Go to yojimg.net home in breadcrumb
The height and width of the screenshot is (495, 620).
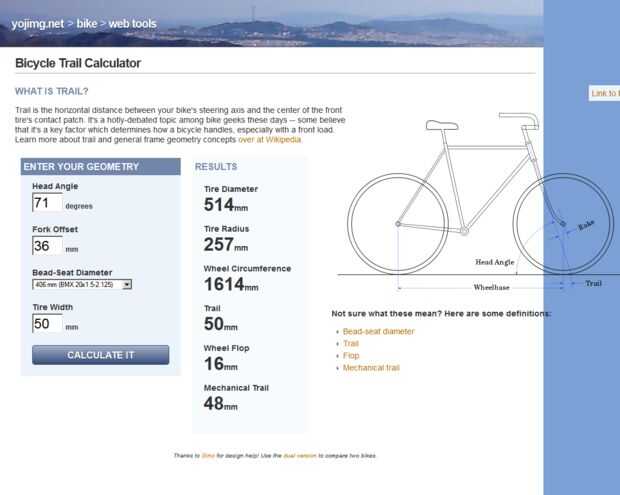(x=38, y=22)
